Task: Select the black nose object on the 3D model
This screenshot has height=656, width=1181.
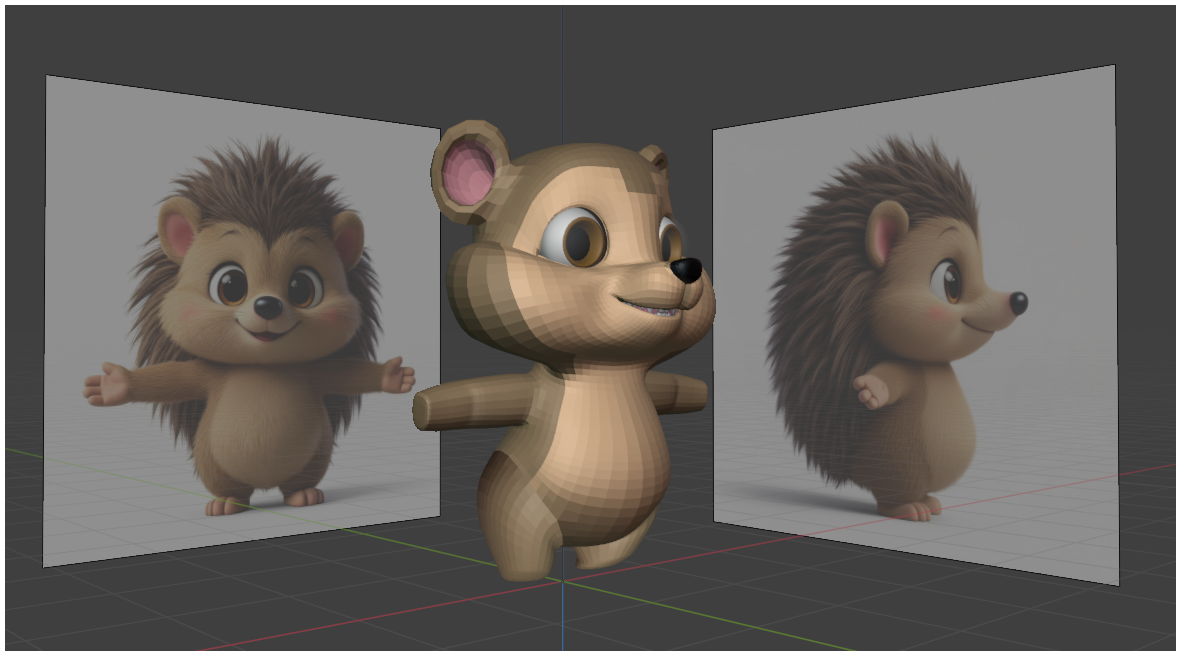Action: click(685, 270)
